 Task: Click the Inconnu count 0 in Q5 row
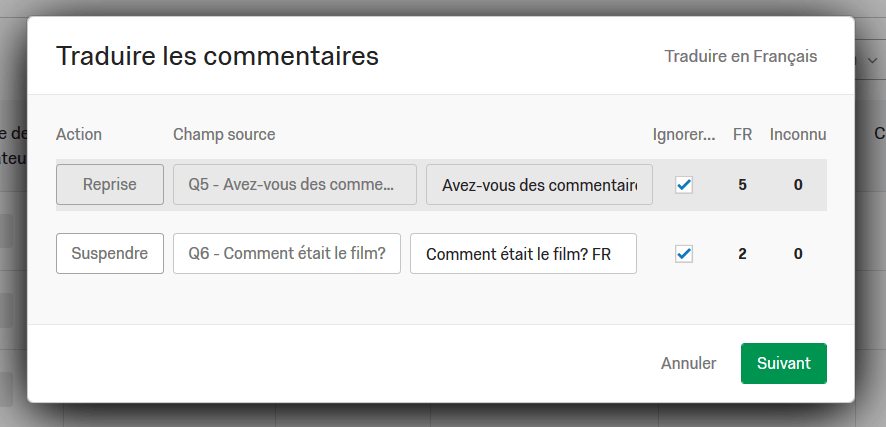[x=798, y=185]
